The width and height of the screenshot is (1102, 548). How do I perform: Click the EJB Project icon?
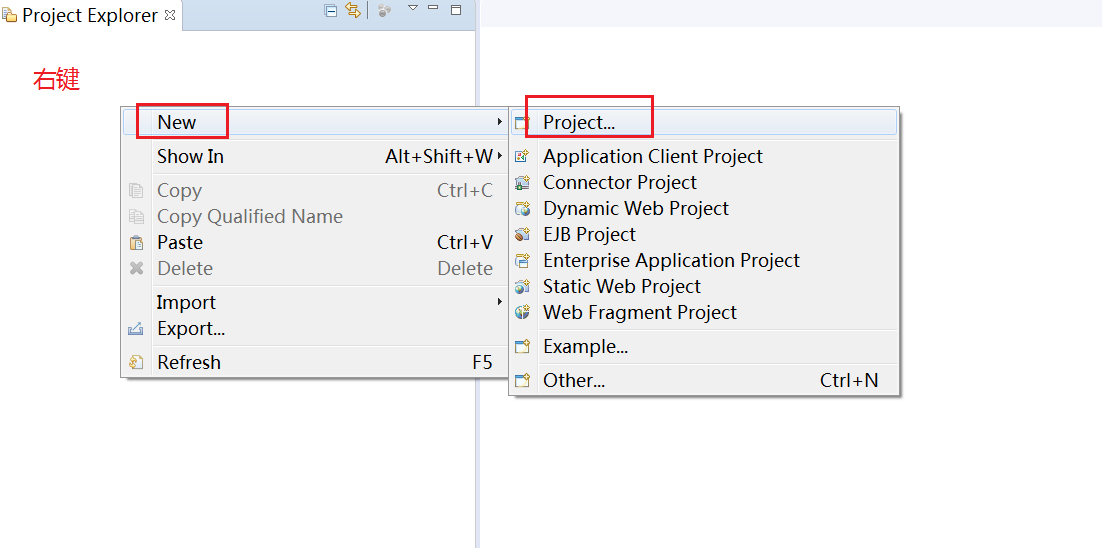522,235
